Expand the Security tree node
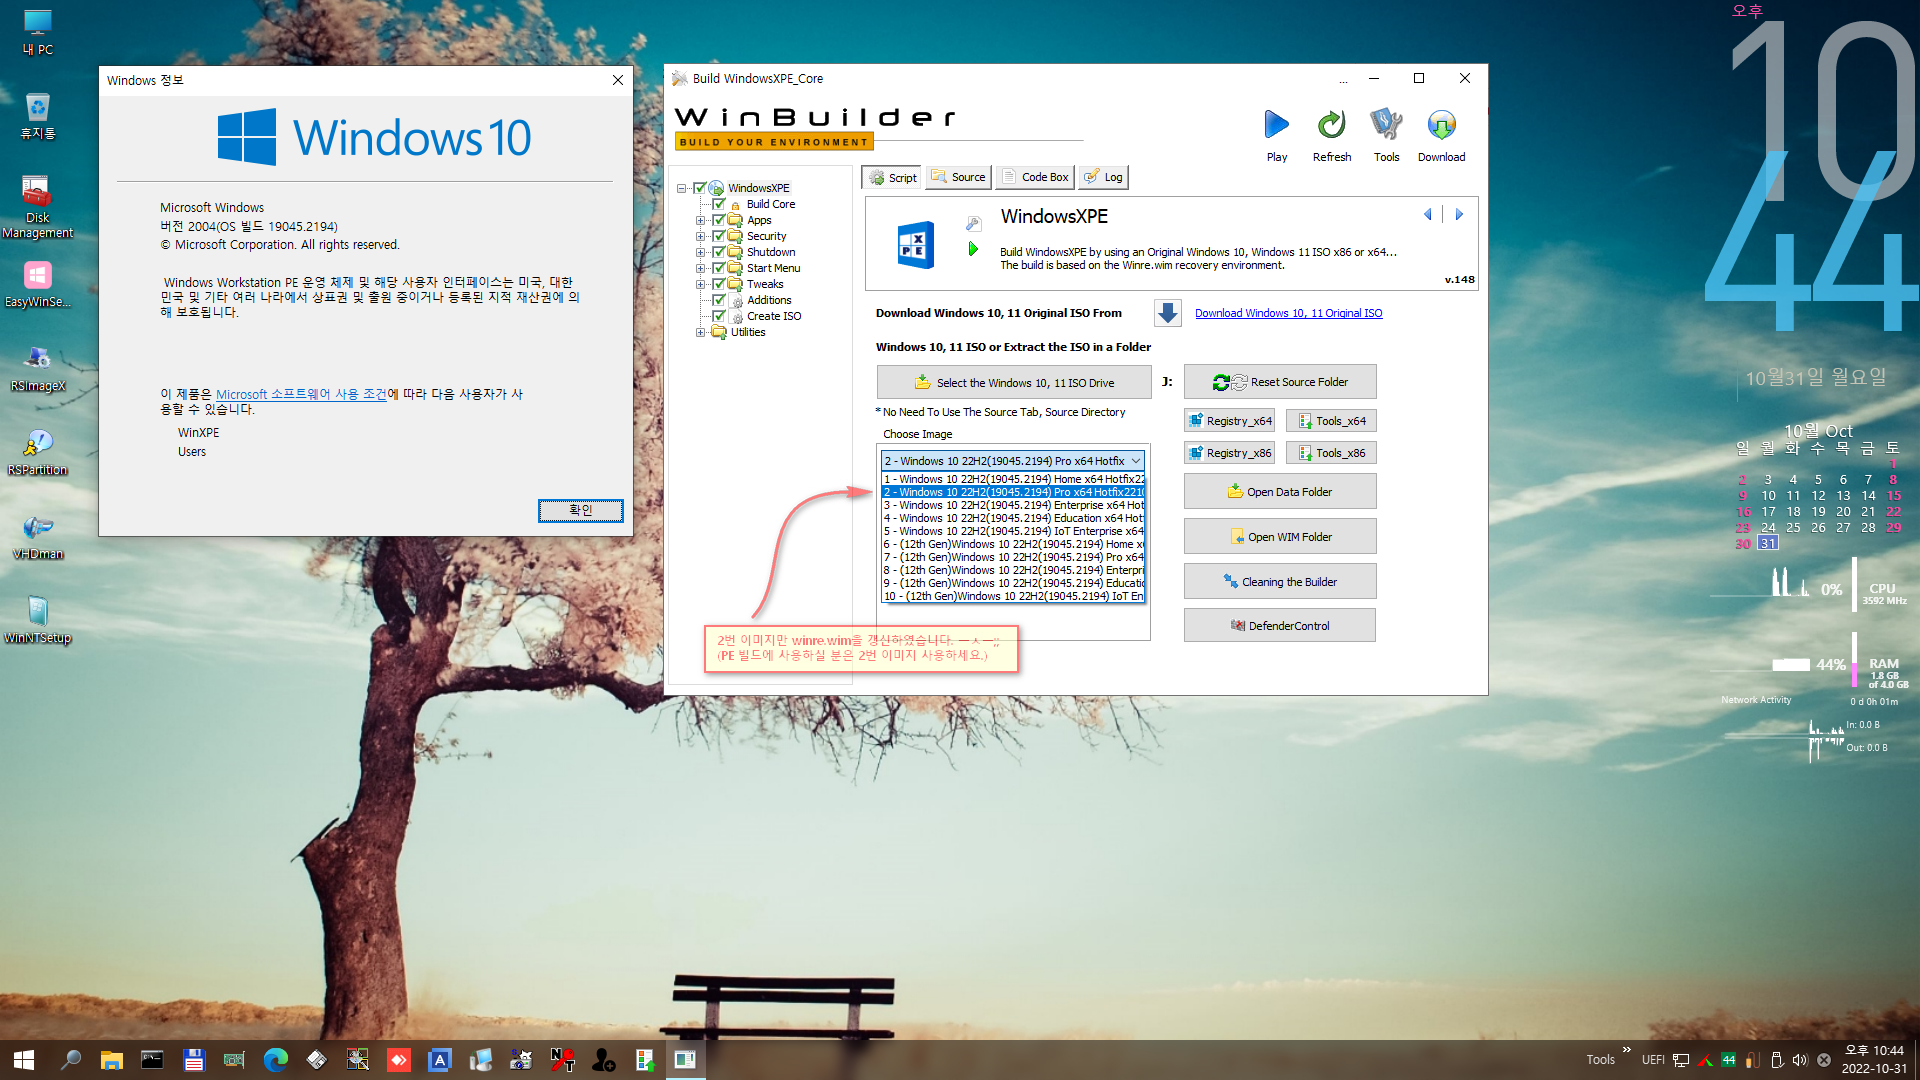This screenshot has height=1080, width=1920. [700, 236]
